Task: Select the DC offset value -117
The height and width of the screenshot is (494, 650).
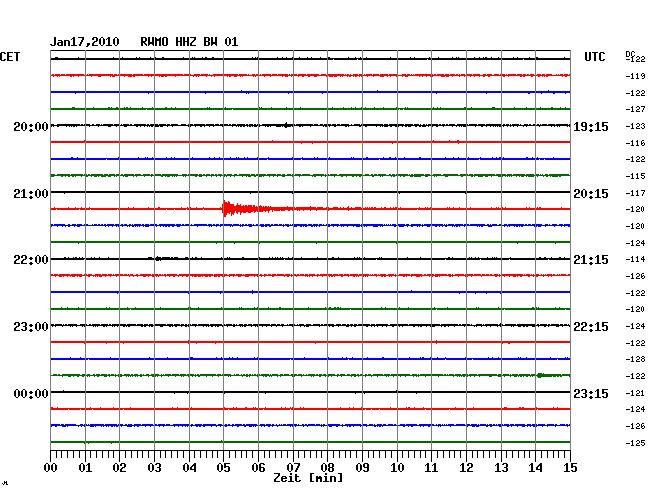Action: click(635, 193)
